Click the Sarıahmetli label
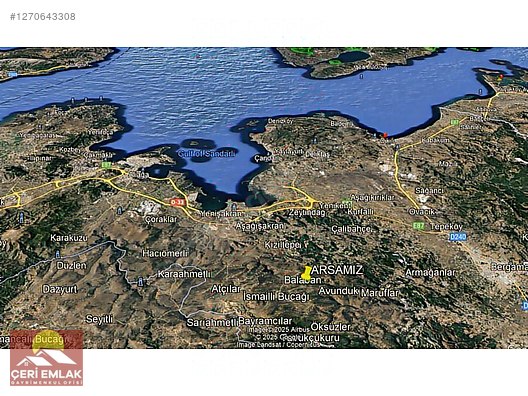Image resolution: width=528 pixels, height=396 pixels. pos(212,323)
